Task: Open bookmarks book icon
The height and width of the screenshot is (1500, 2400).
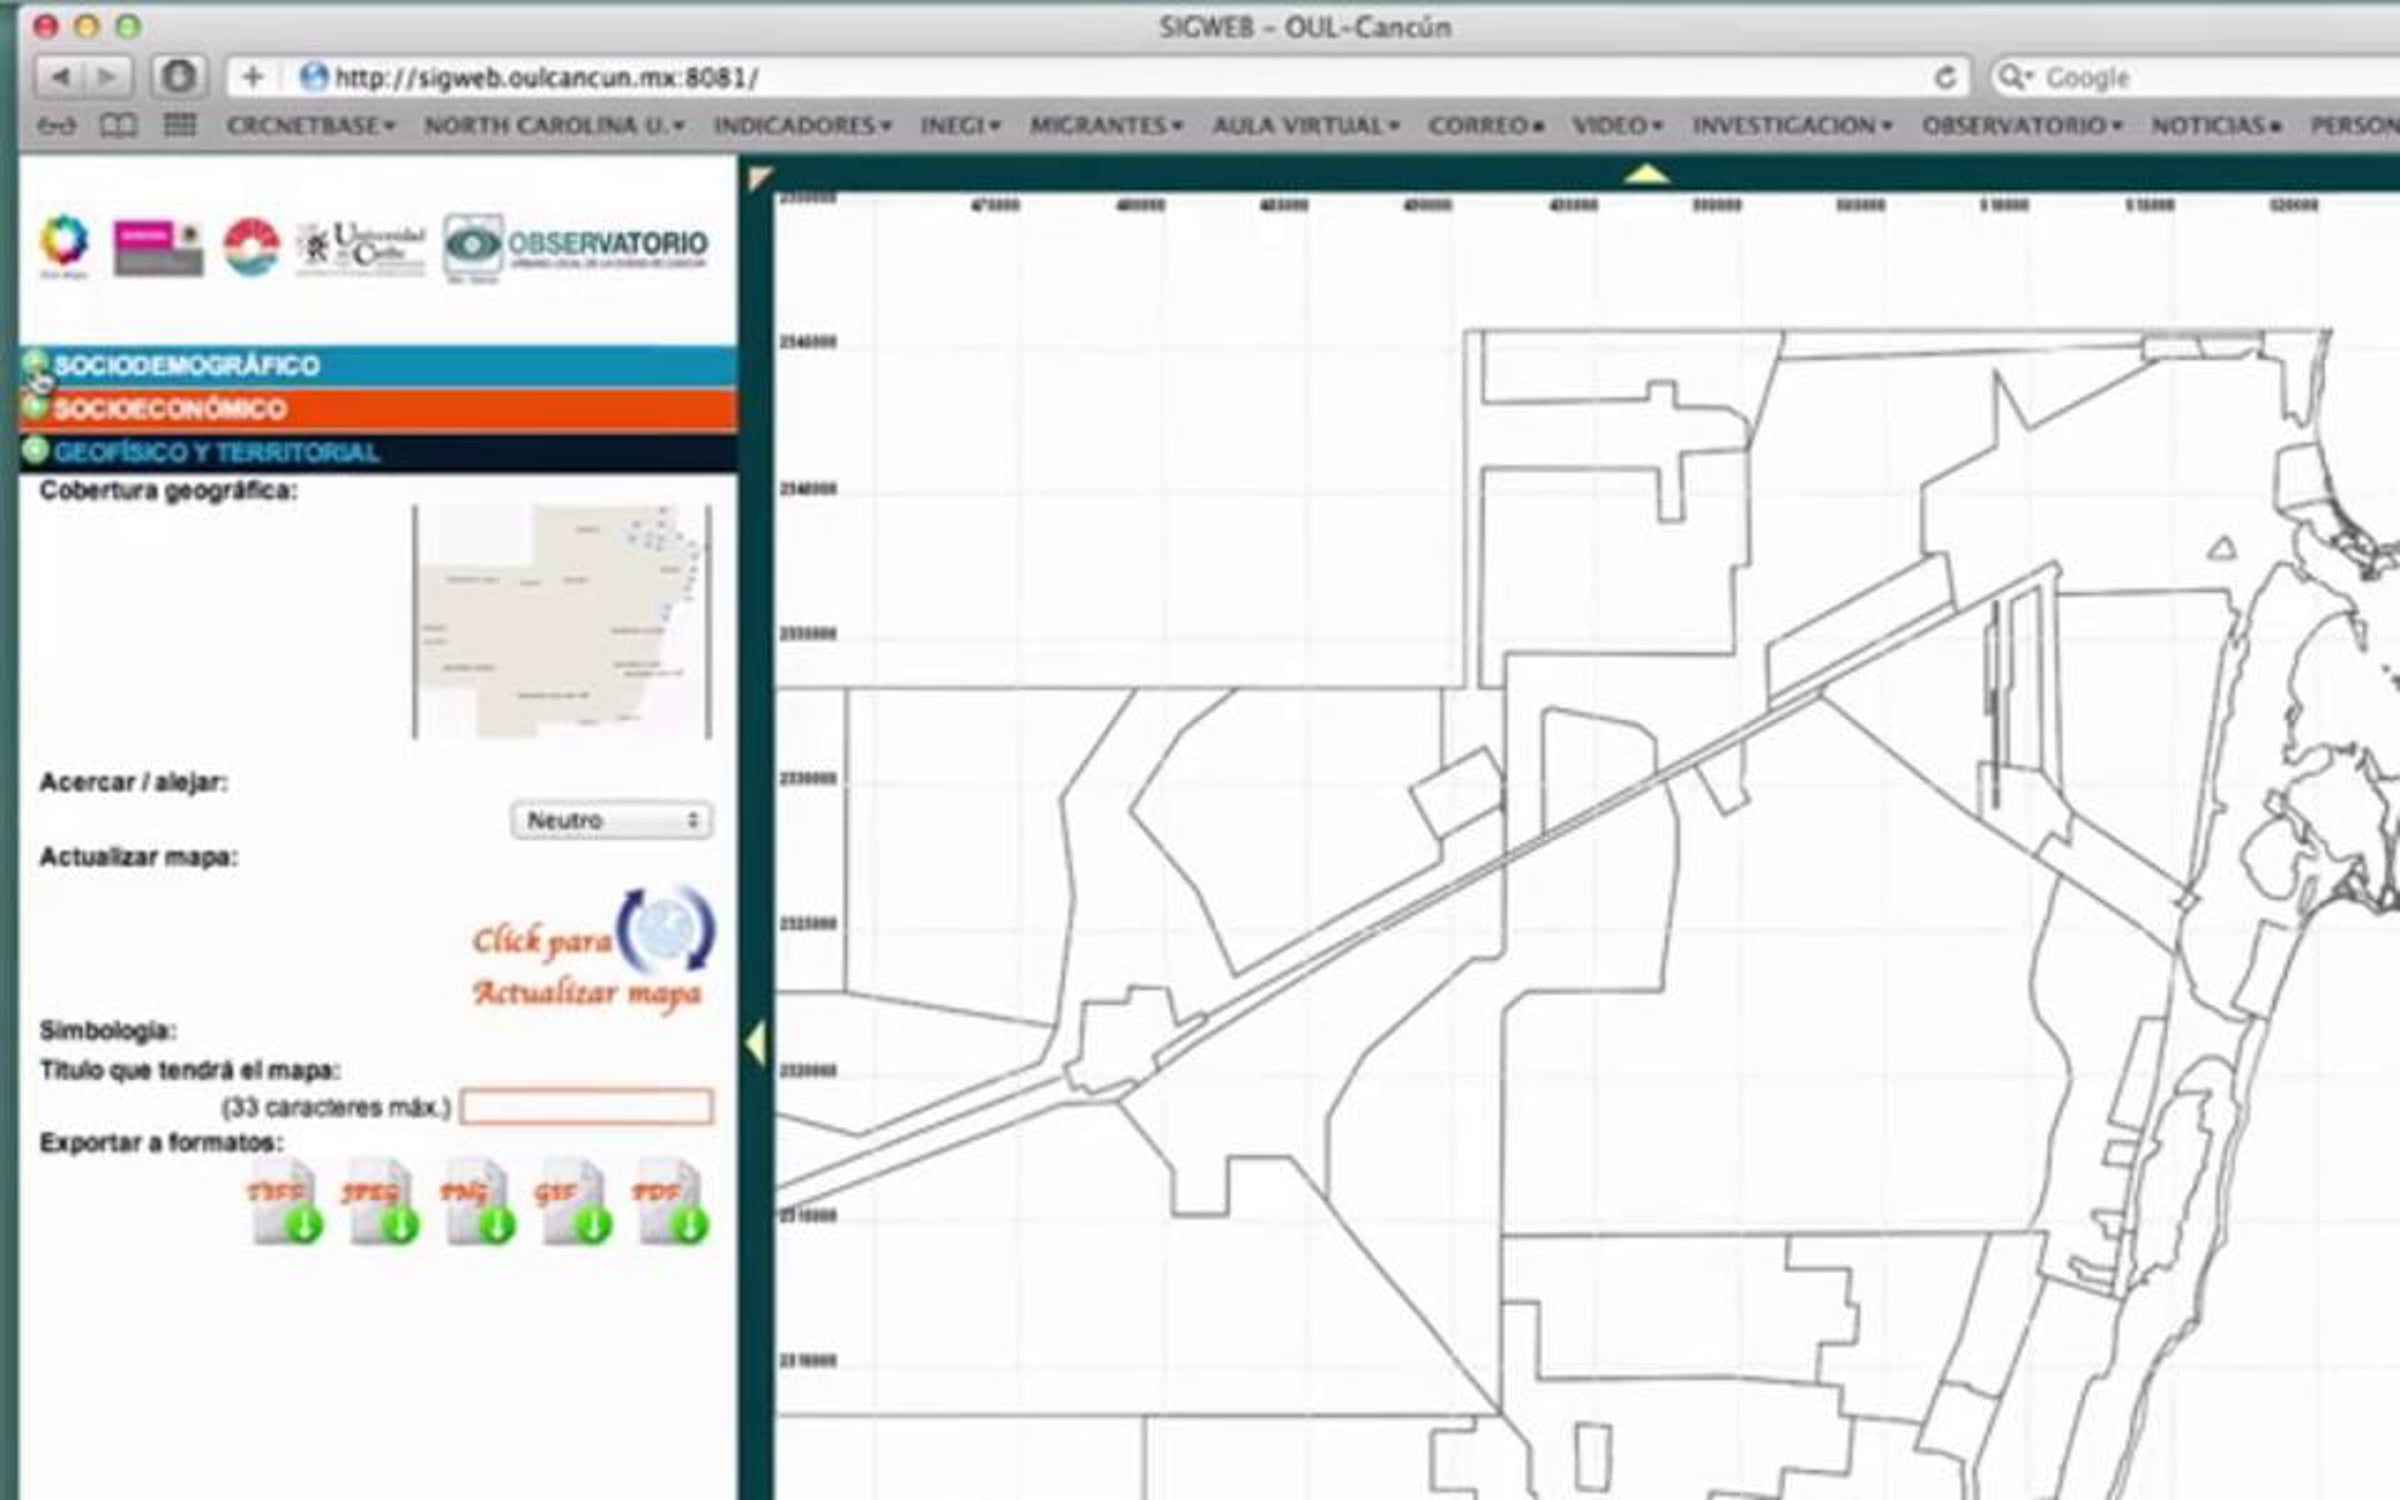Action: pos(118,125)
